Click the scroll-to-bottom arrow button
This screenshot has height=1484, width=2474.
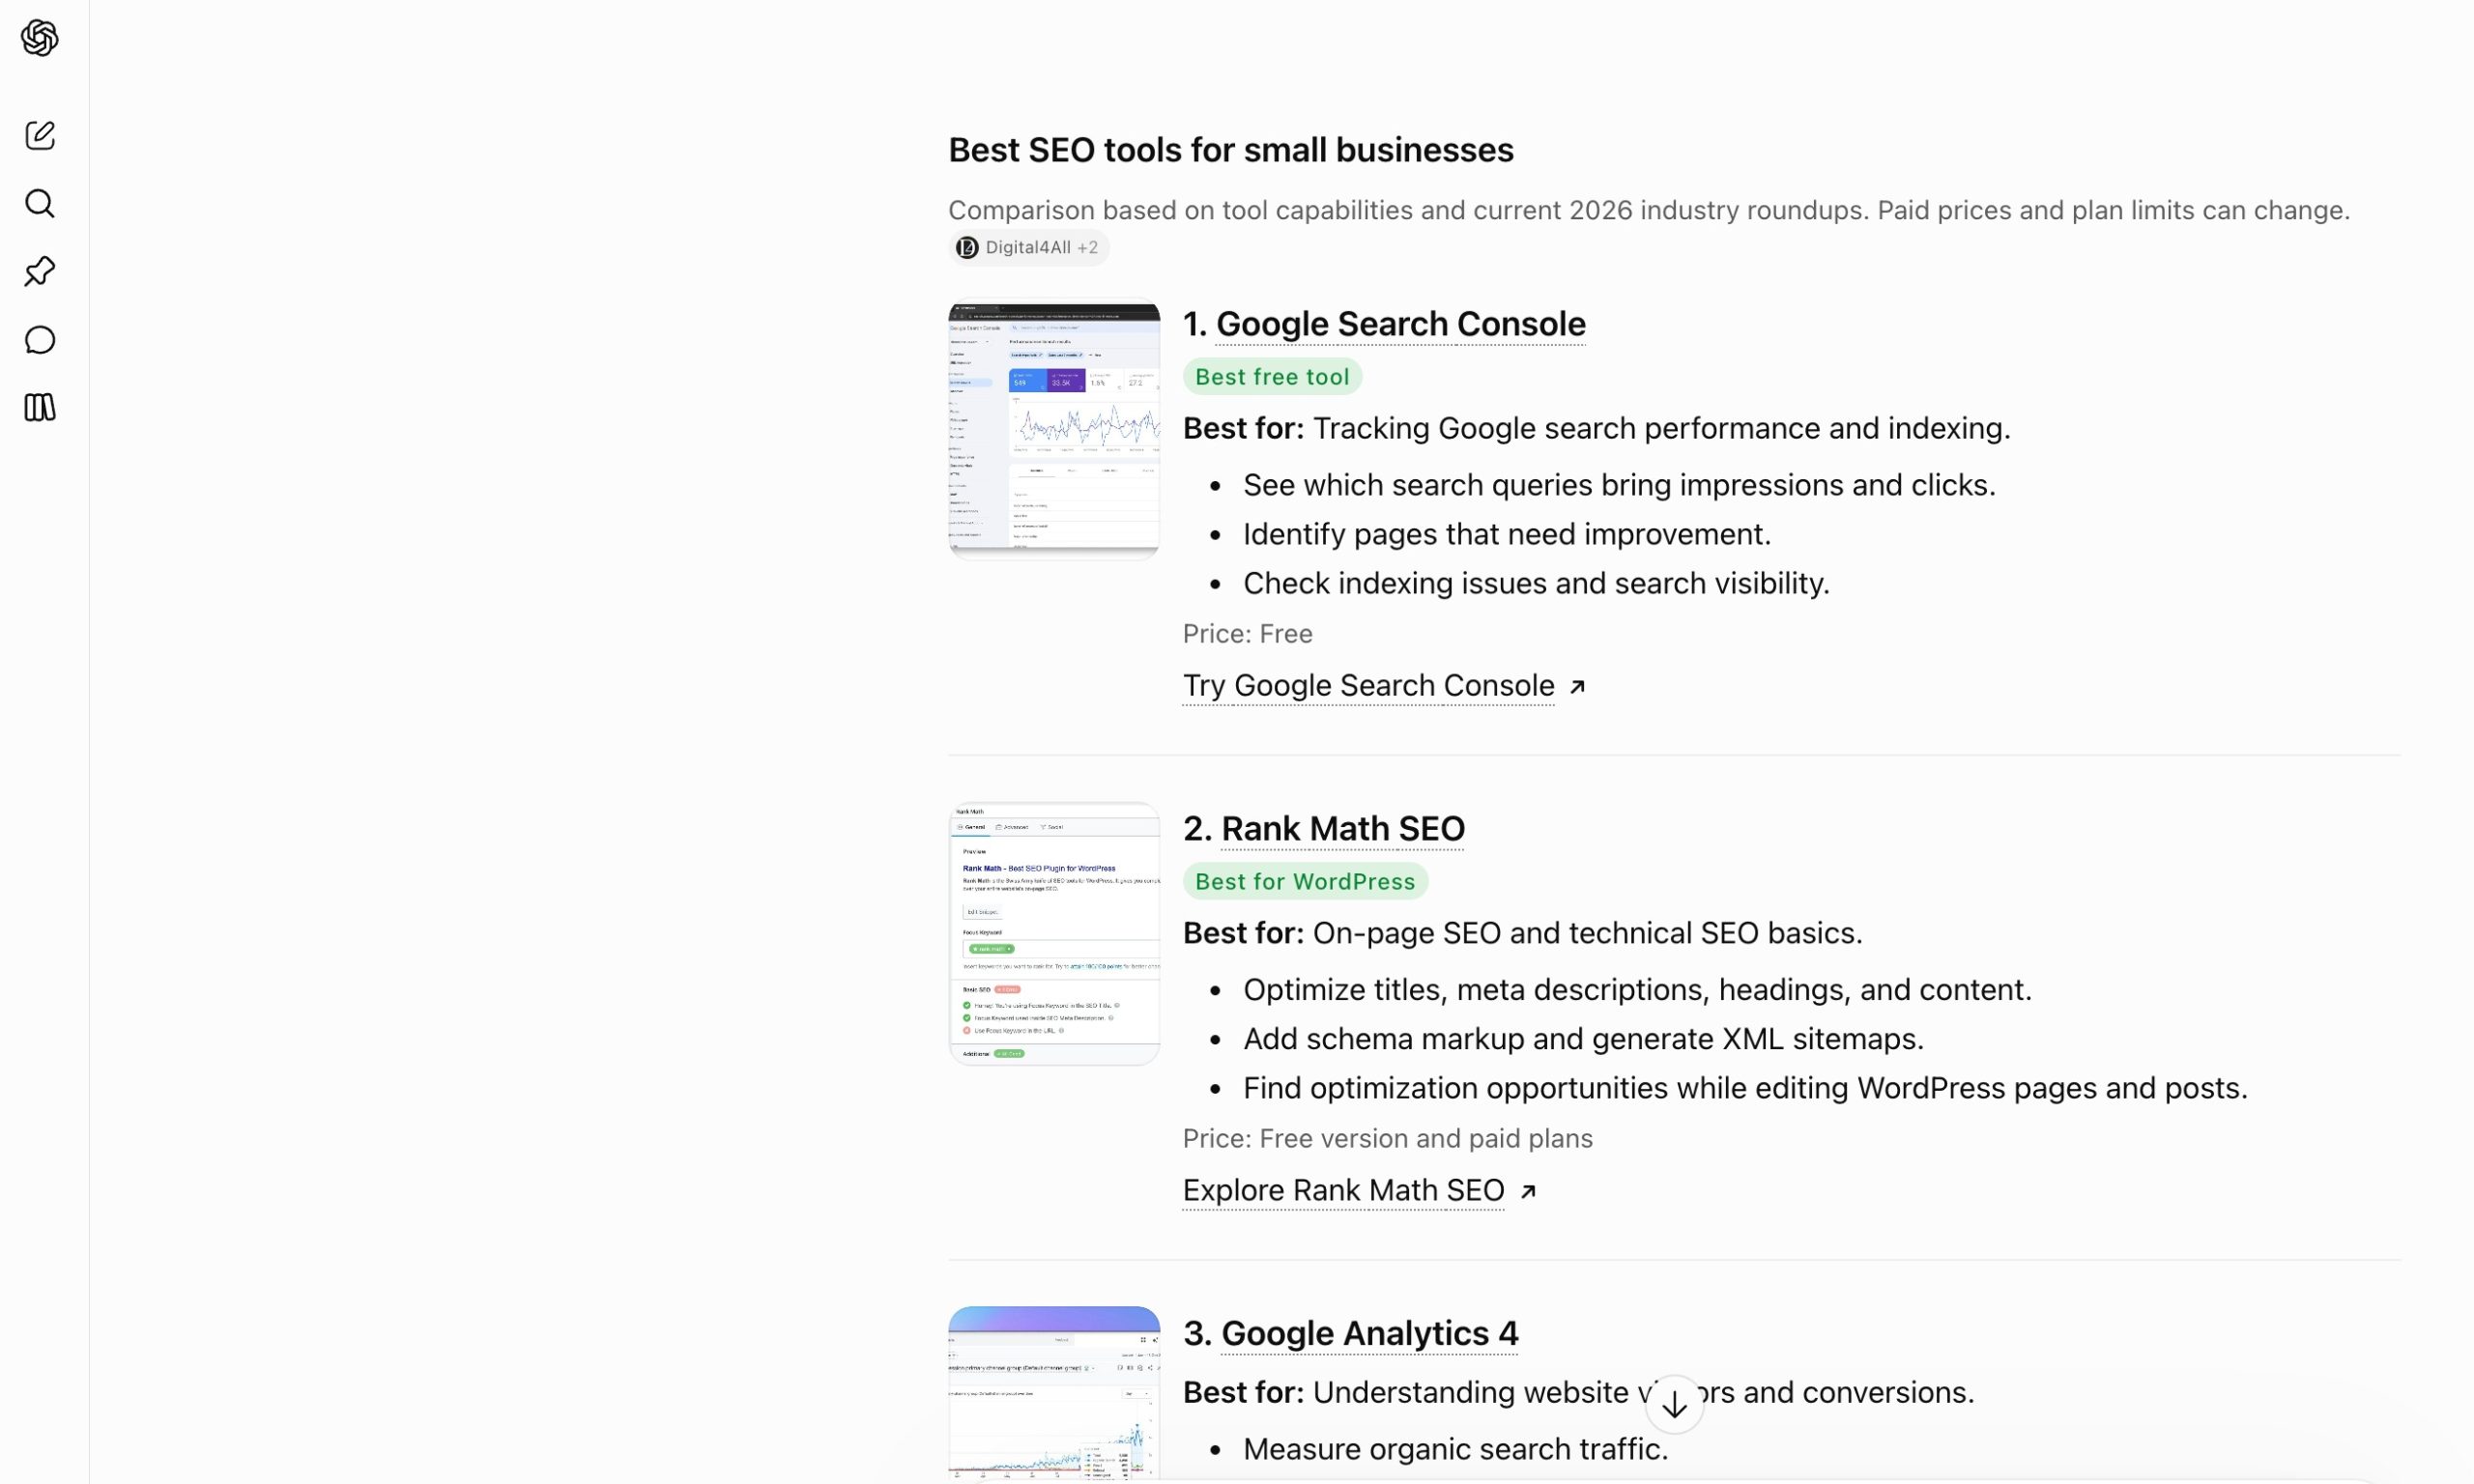(1675, 1405)
